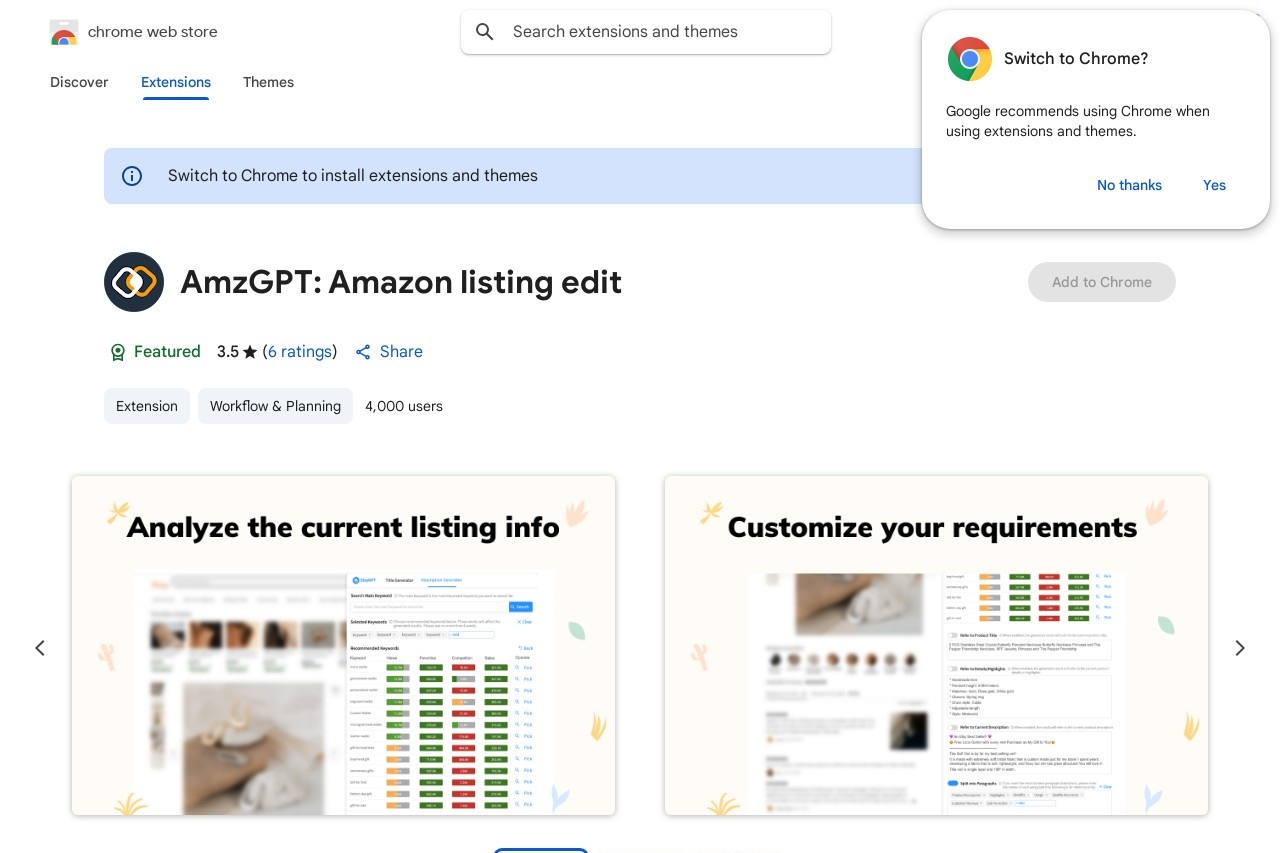Click the Workflow & Planning category chip
Viewport: 1280px width, 853px height.
tap(275, 406)
